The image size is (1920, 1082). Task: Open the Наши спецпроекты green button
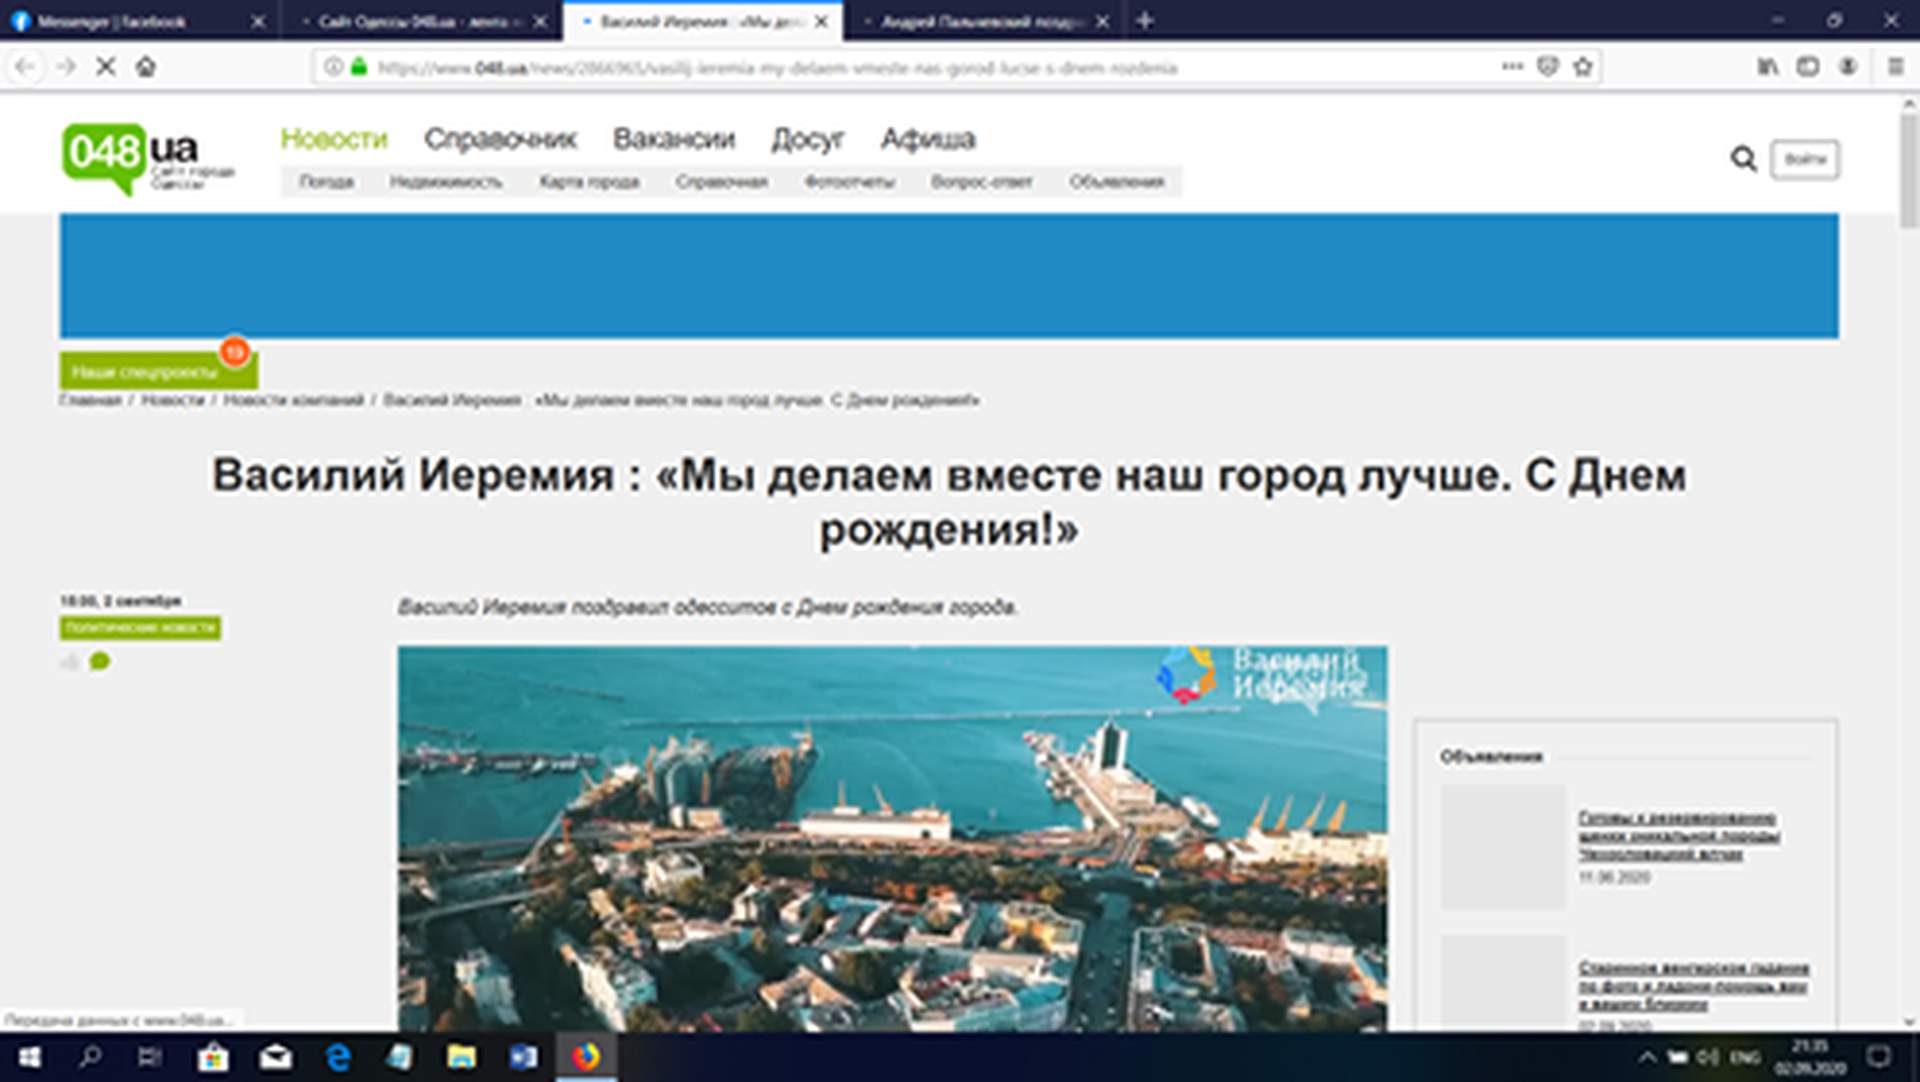(146, 372)
